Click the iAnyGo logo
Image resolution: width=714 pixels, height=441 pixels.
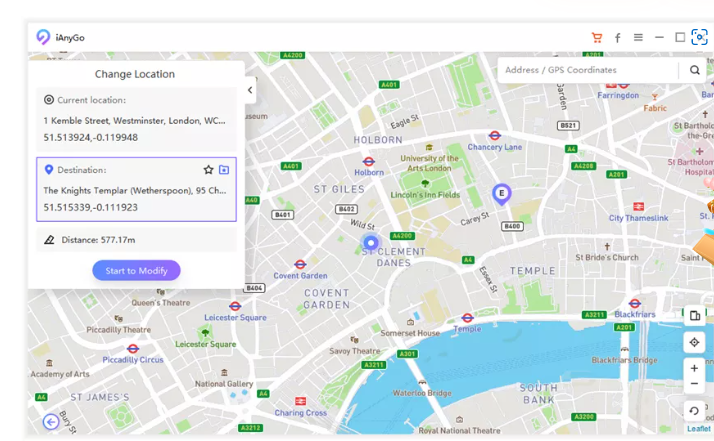pyautogui.click(x=43, y=37)
